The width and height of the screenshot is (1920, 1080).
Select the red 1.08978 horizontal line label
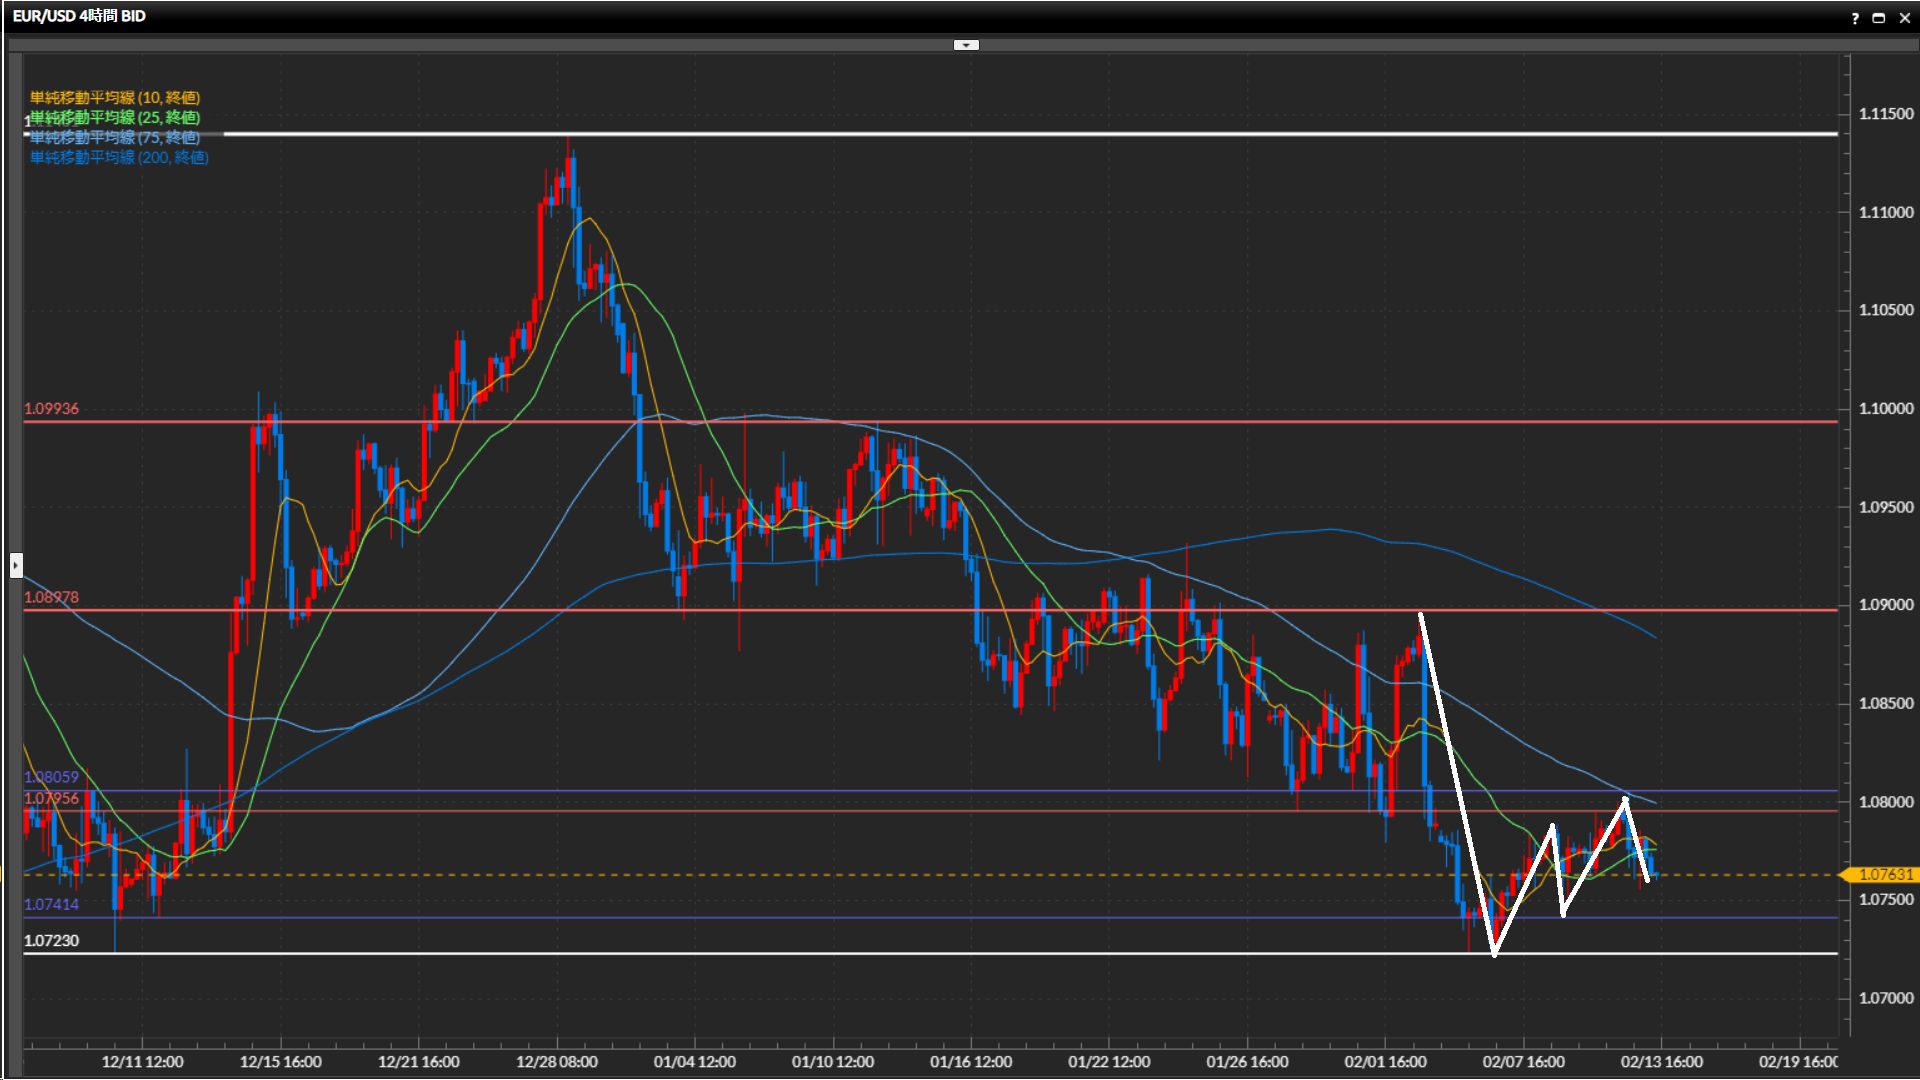point(51,597)
